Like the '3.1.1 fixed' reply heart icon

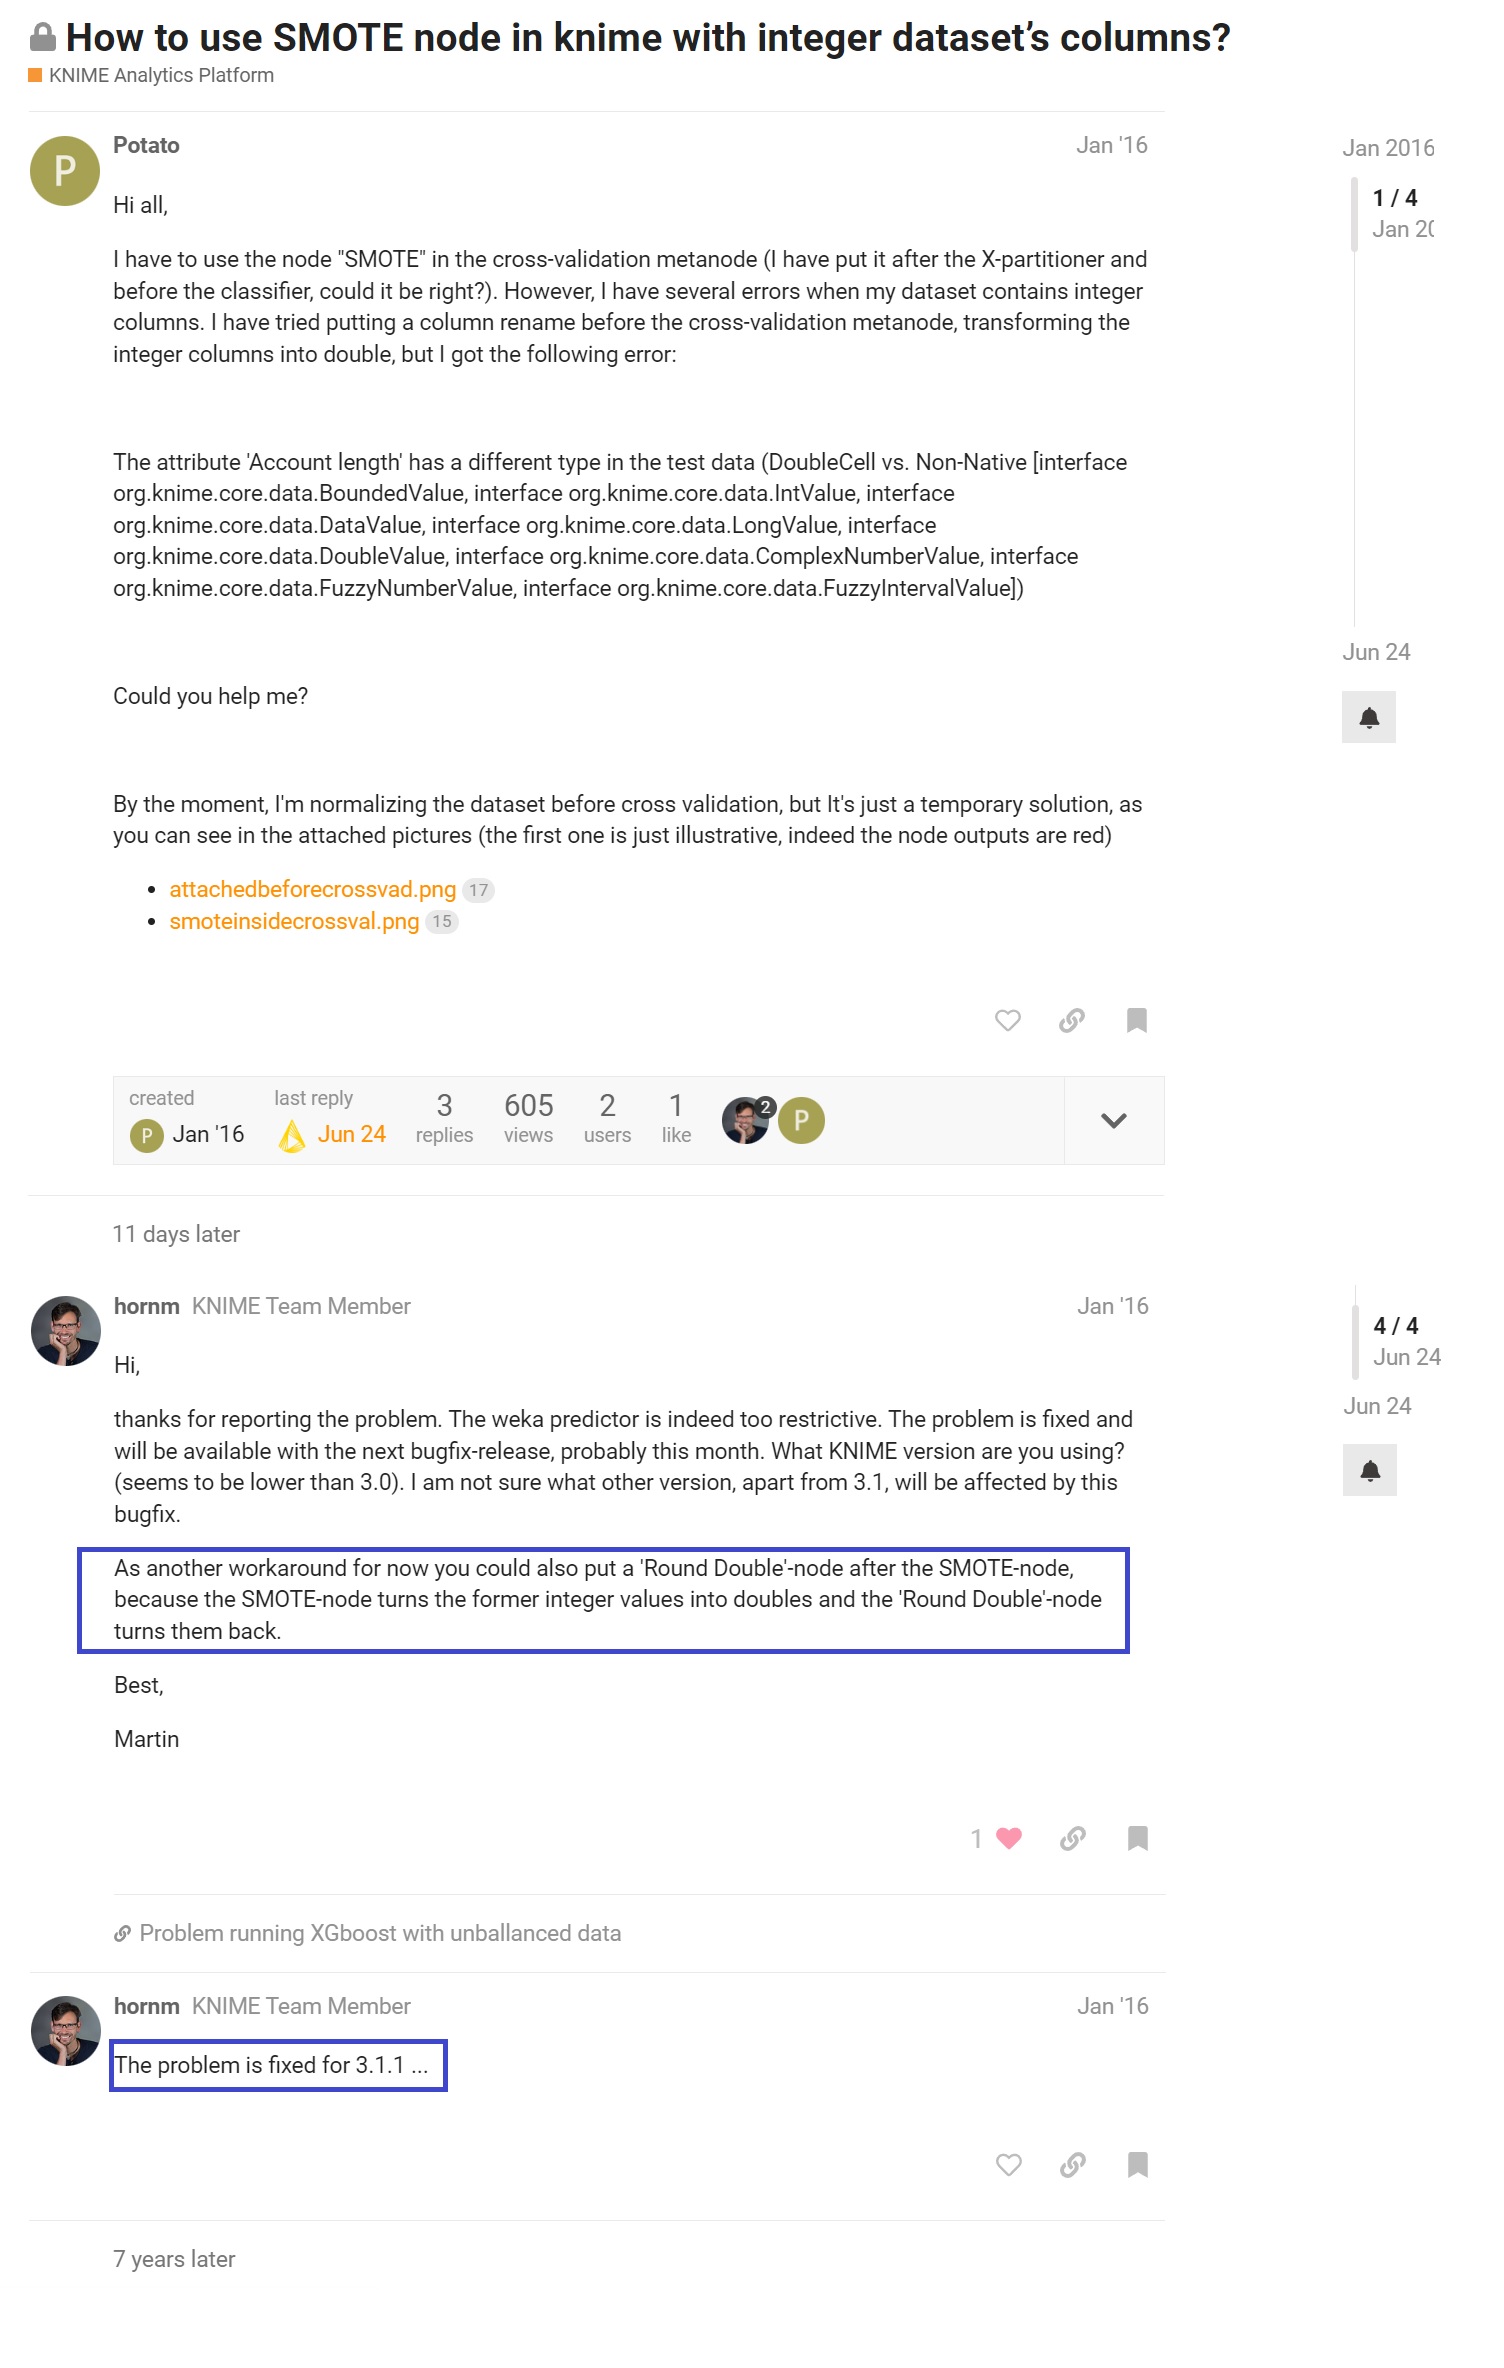1008,2165
